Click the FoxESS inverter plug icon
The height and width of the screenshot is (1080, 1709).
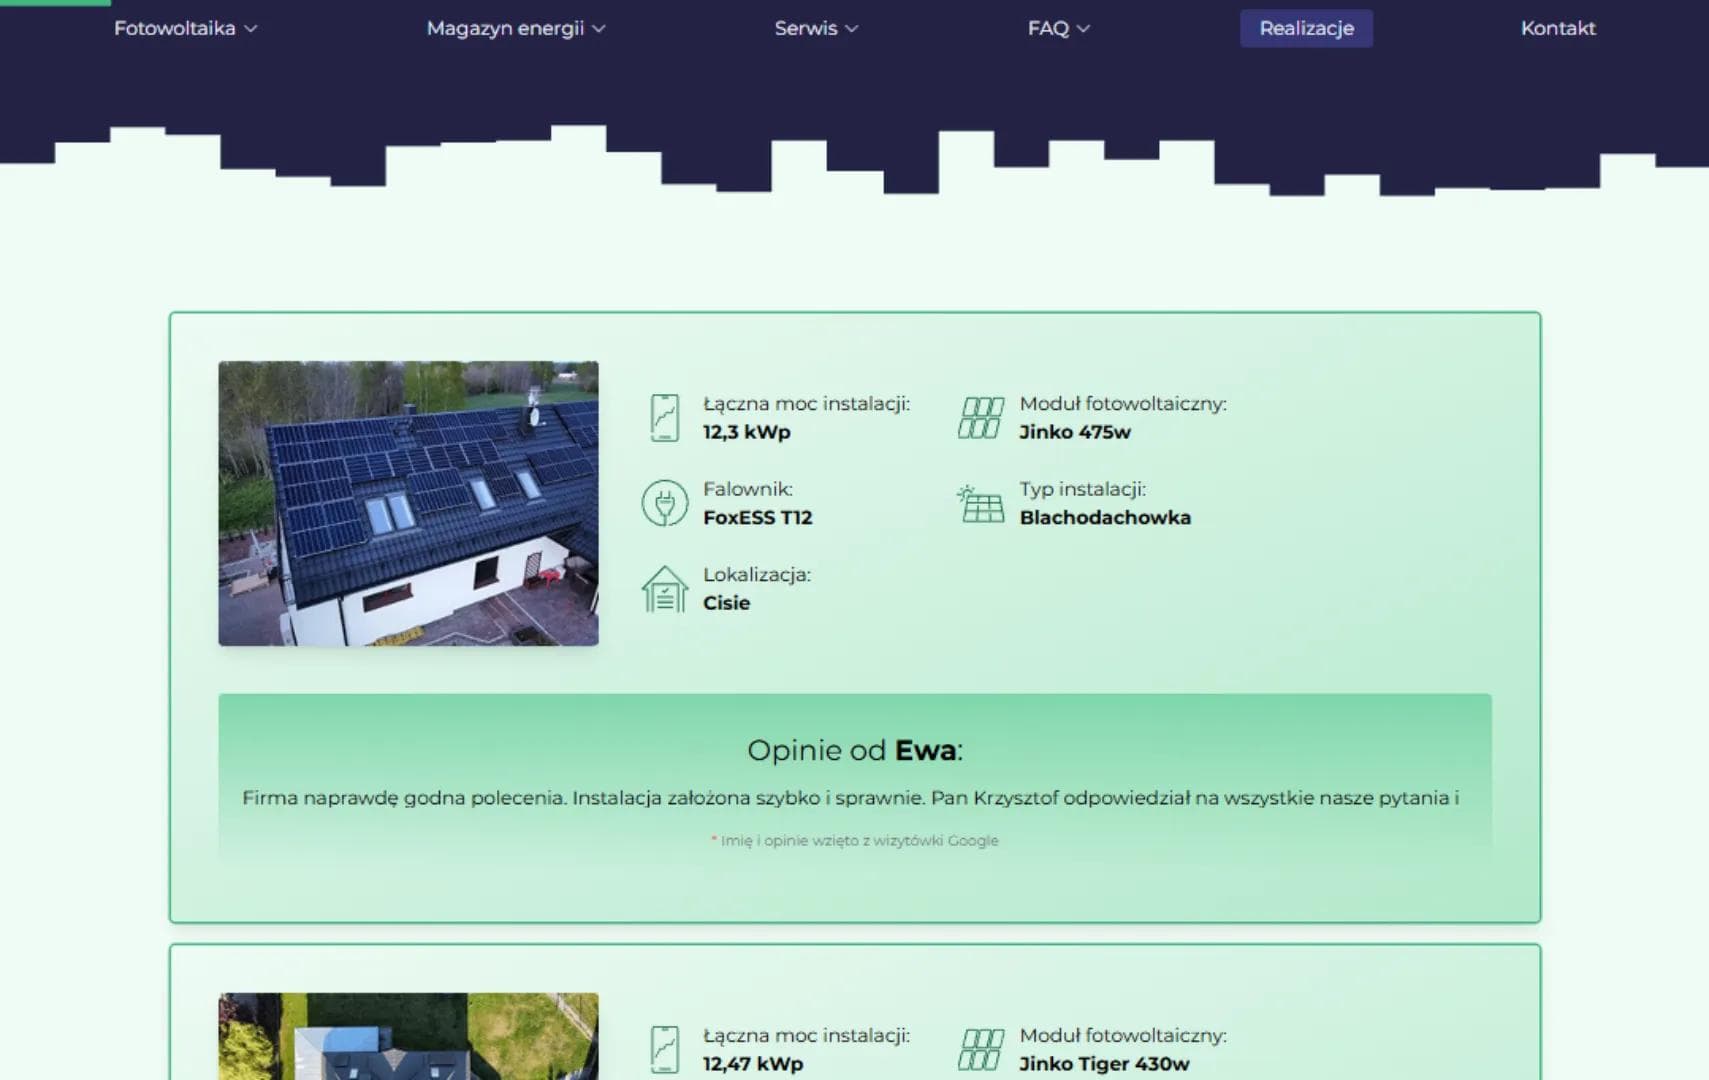663,502
